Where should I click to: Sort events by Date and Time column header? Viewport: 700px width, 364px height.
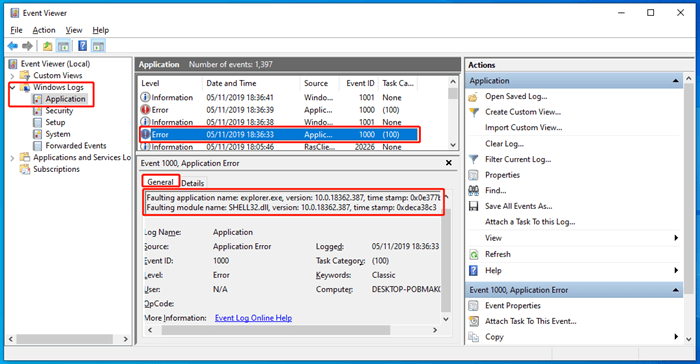pyautogui.click(x=251, y=83)
